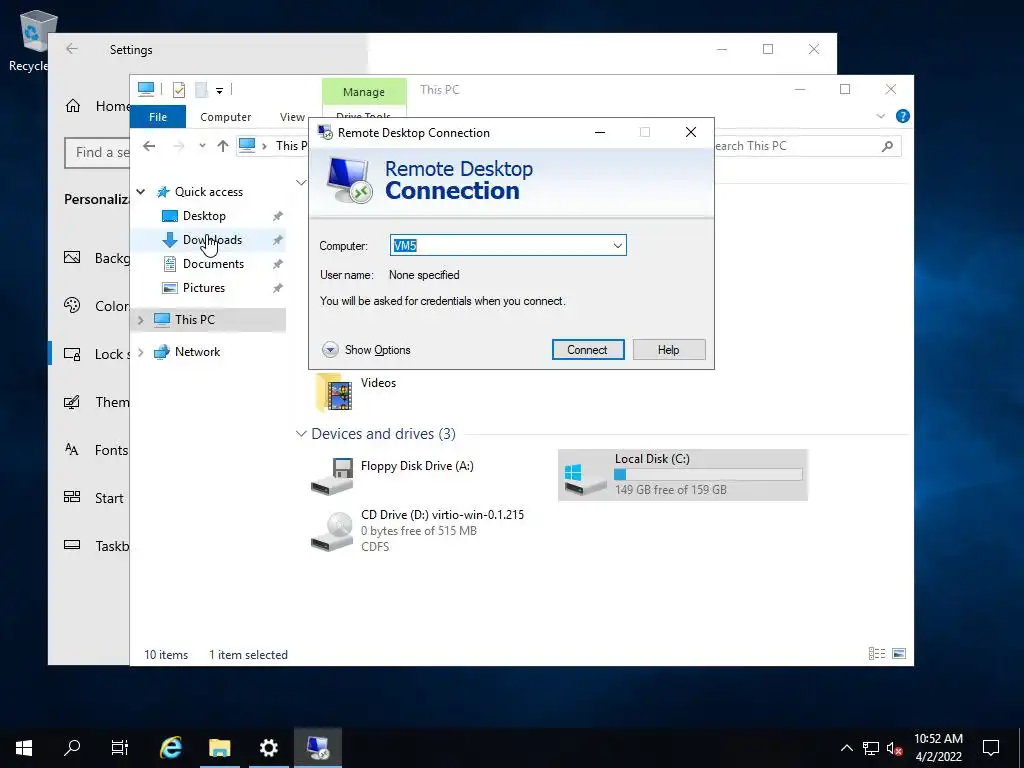Go to Home in Settings window
The width and height of the screenshot is (1024, 768).
[x=97, y=106]
